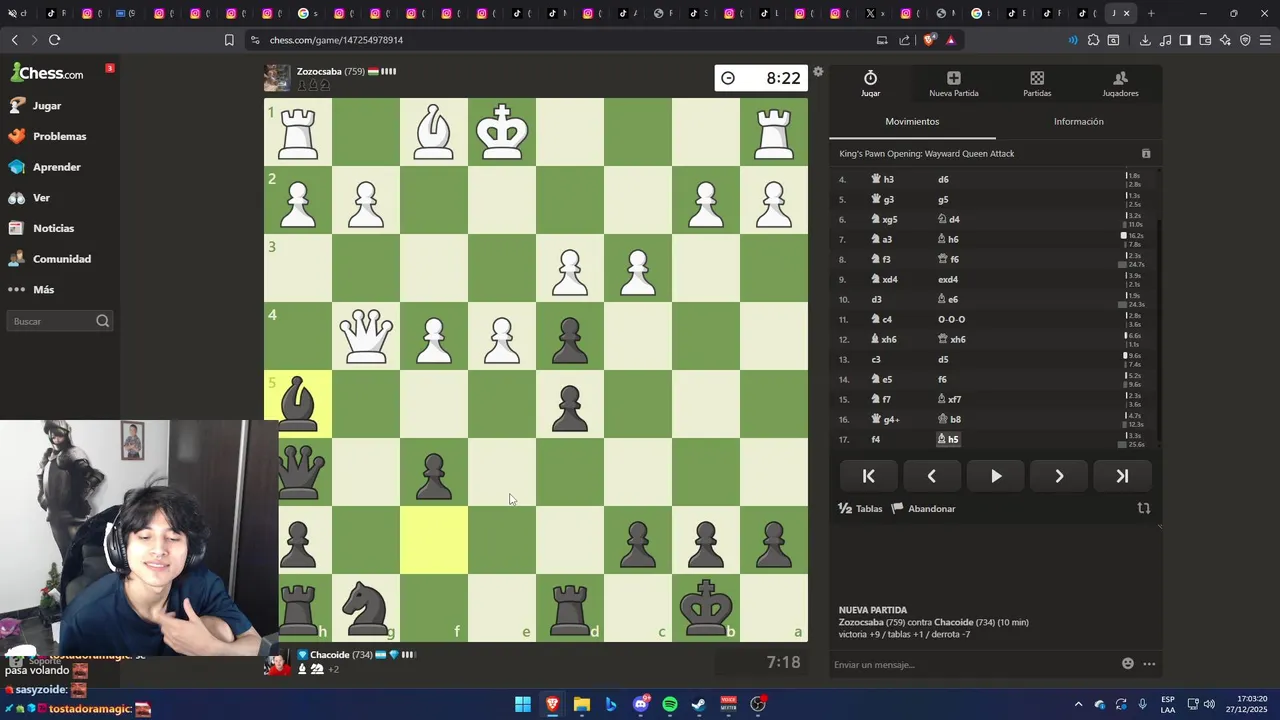Viewport: 1280px width, 720px height.
Task: Open the chat options three-dot menu
Action: click(x=1149, y=664)
